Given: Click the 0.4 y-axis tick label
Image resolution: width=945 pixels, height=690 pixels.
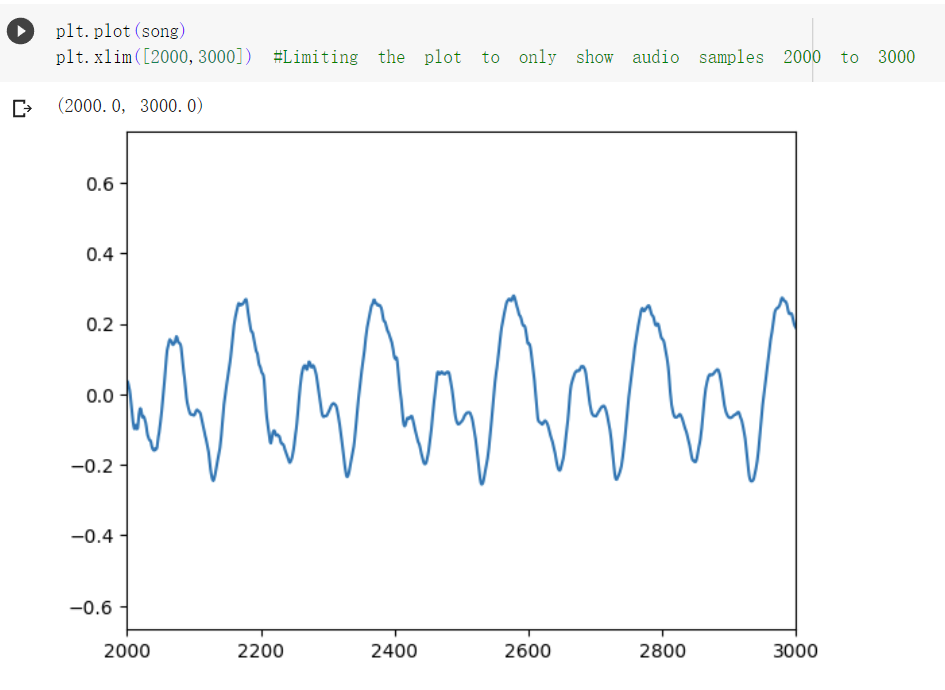Looking at the screenshot, I should pyautogui.click(x=101, y=254).
